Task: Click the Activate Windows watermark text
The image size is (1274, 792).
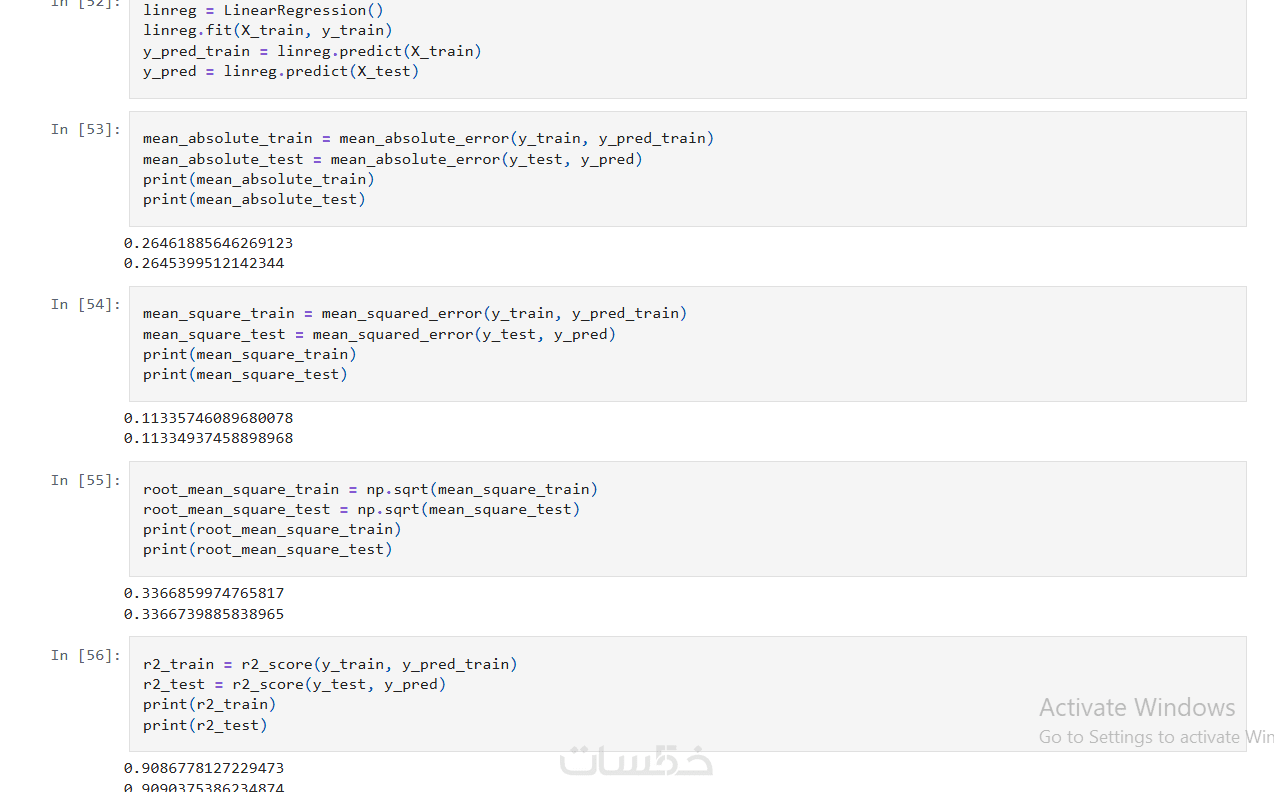Action: tap(1137, 708)
